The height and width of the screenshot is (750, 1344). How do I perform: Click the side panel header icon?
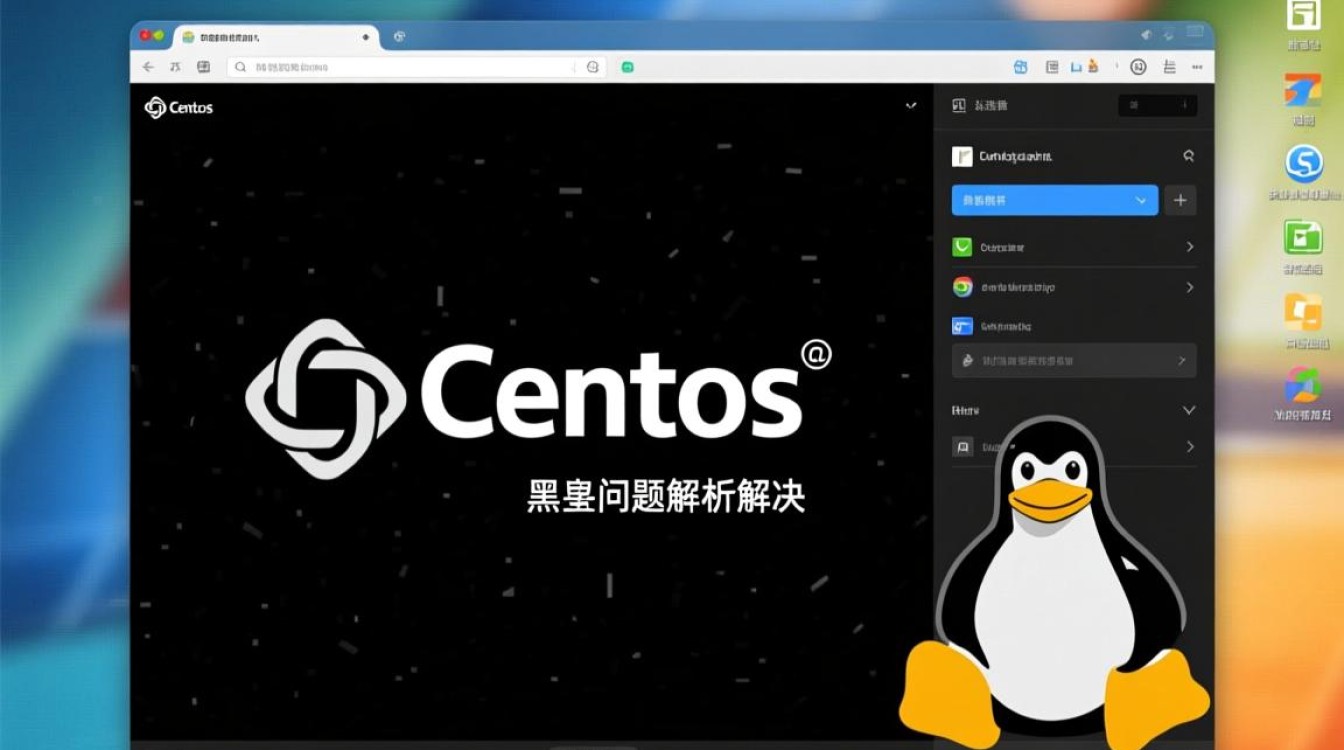[959, 105]
